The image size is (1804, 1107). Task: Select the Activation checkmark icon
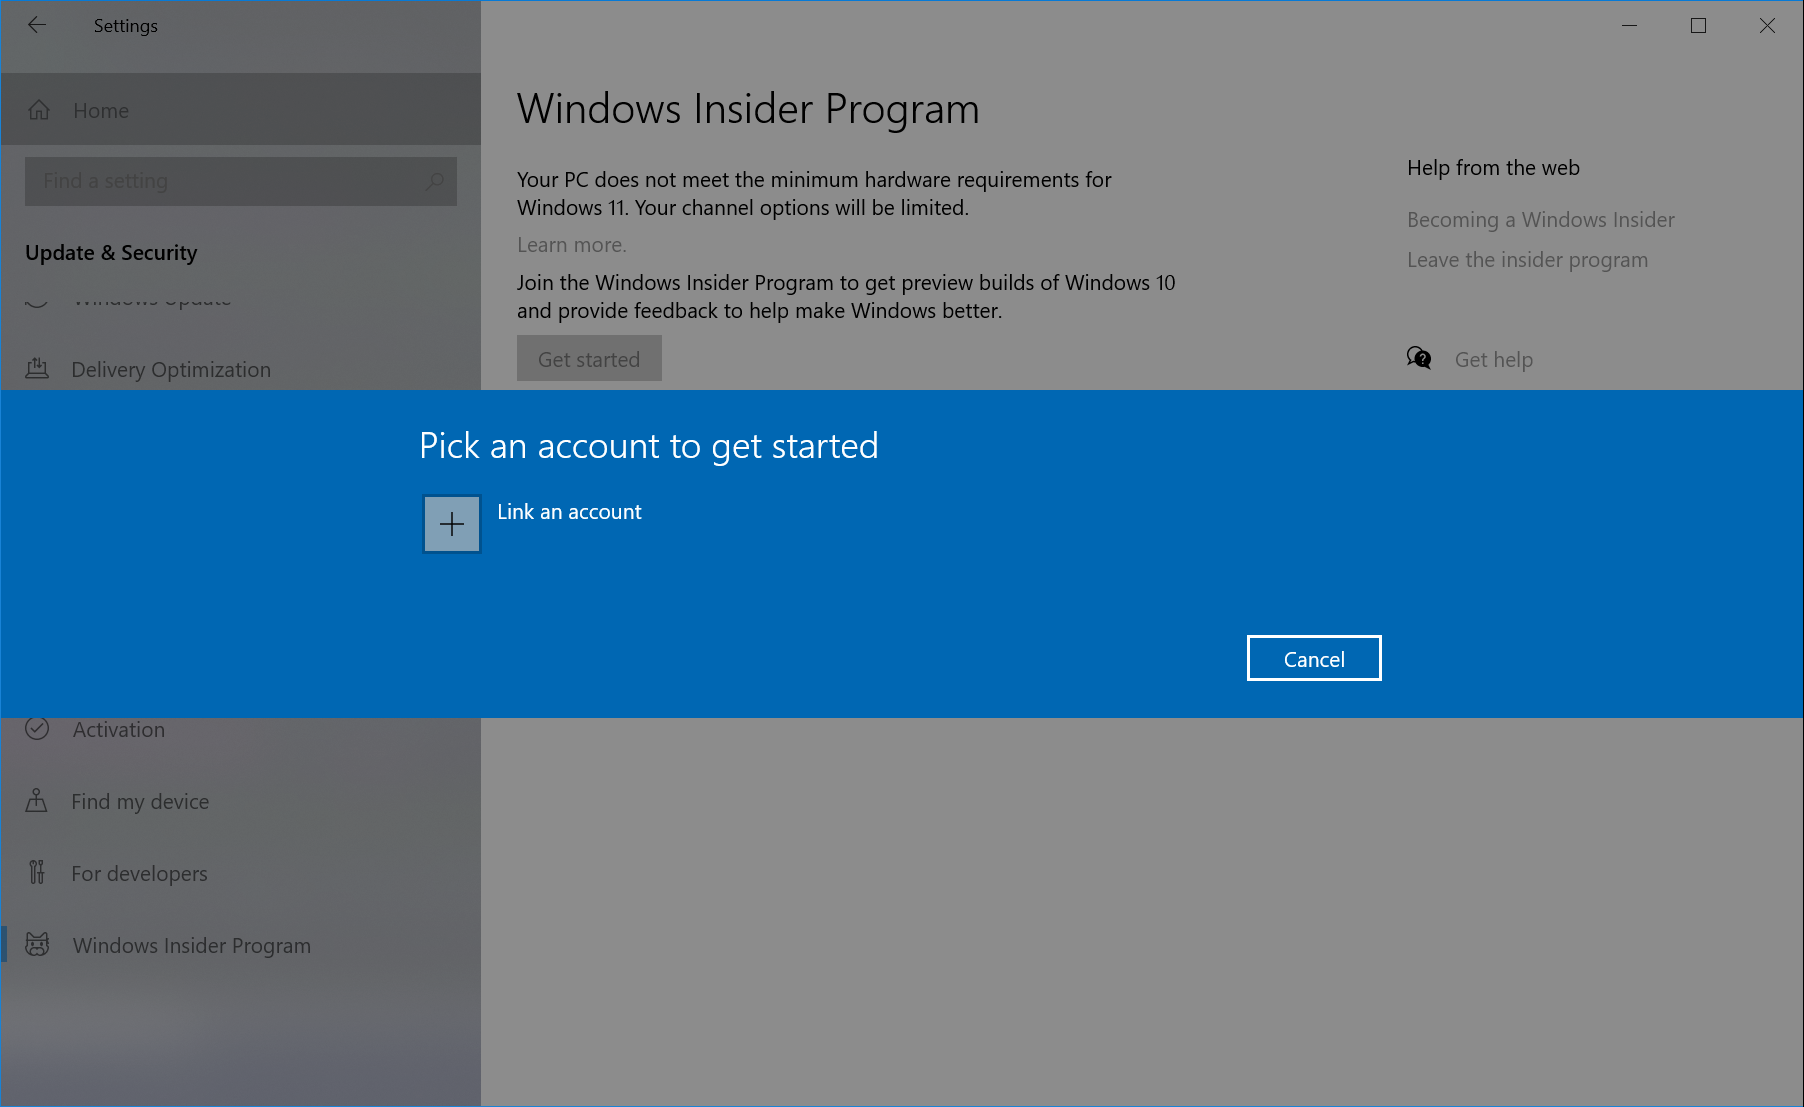pos(37,729)
